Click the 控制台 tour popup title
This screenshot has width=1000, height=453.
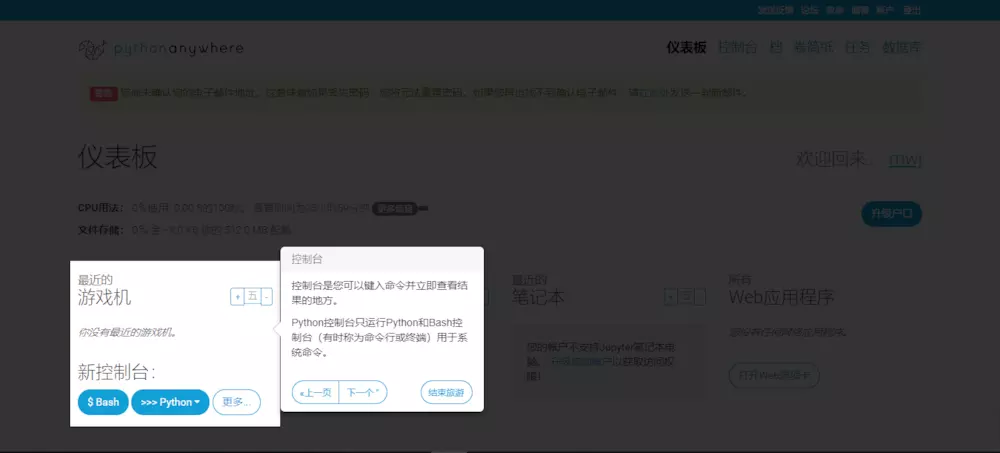(x=307, y=259)
